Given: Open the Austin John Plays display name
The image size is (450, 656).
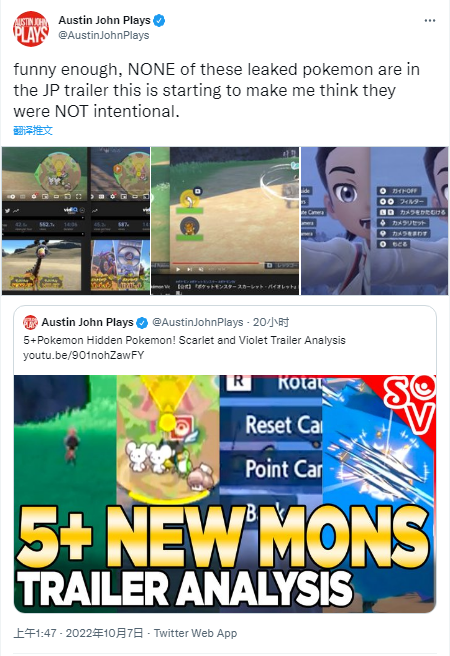Looking at the screenshot, I should point(105,20).
